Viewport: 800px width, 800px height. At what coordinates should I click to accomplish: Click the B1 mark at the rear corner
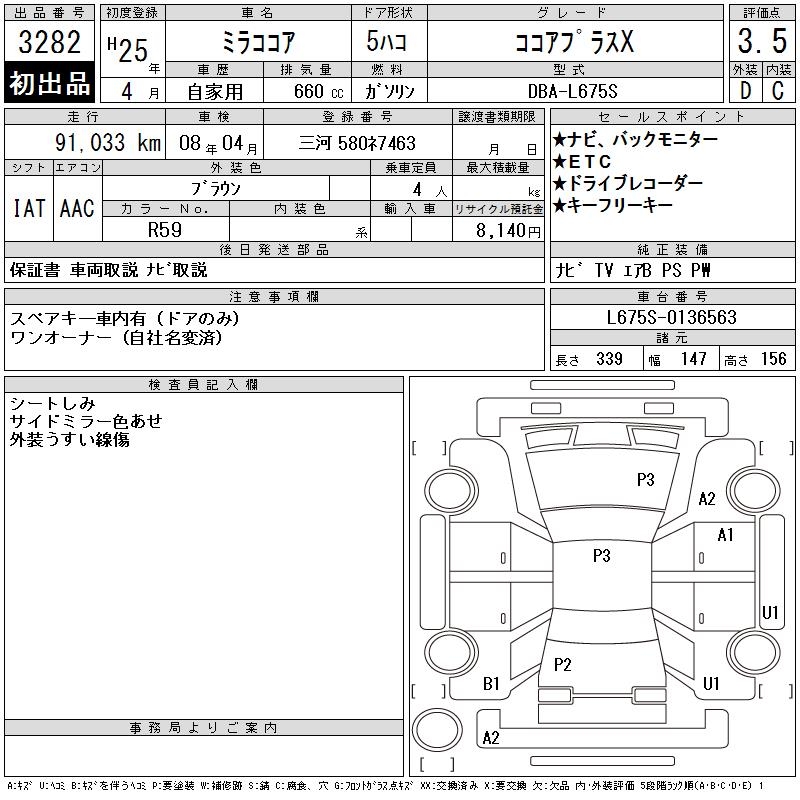pos(491,684)
